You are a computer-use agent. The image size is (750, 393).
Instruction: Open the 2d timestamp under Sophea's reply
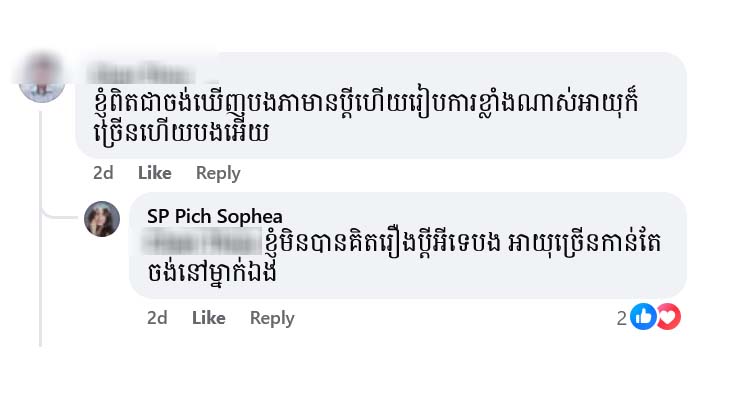click(157, 318)
